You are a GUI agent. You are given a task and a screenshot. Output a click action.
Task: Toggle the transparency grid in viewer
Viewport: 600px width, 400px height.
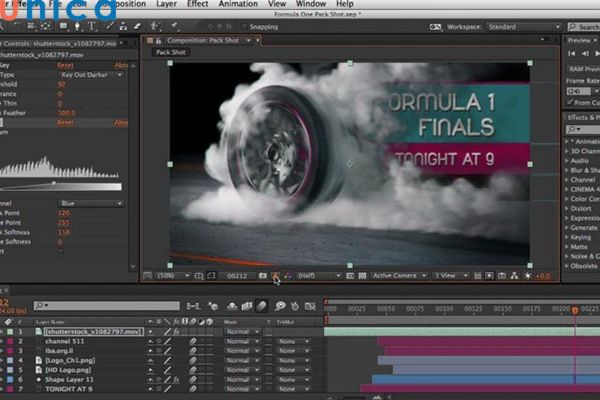pyautogui.click(x=362, y=276)
